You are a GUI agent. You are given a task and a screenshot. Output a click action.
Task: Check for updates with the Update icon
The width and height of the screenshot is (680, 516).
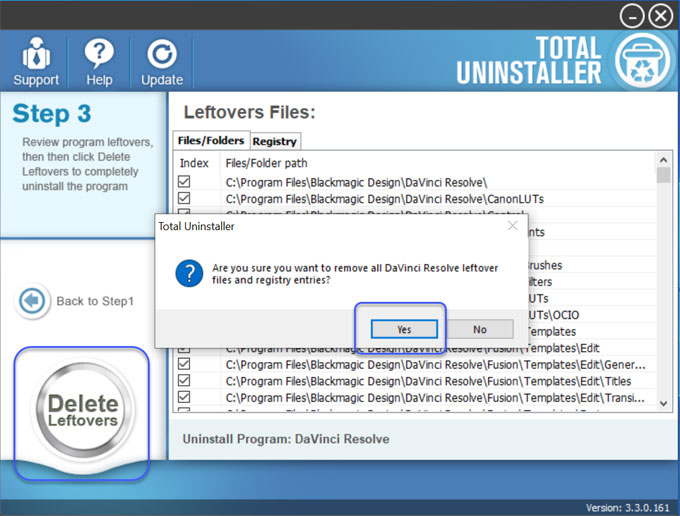(x=162, y=61)
